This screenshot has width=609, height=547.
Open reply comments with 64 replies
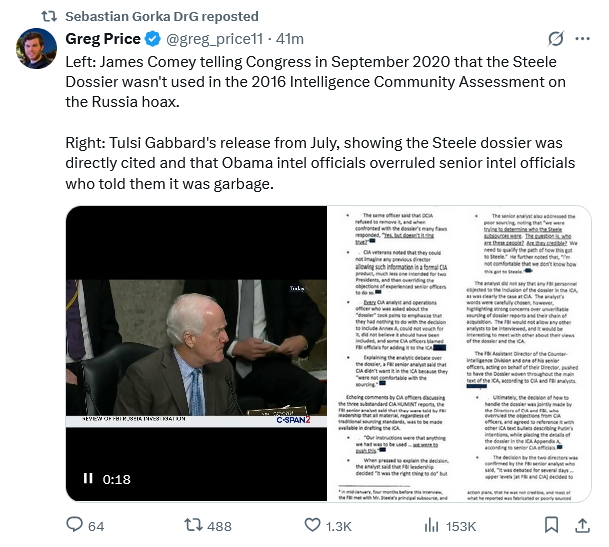[85, 526]
